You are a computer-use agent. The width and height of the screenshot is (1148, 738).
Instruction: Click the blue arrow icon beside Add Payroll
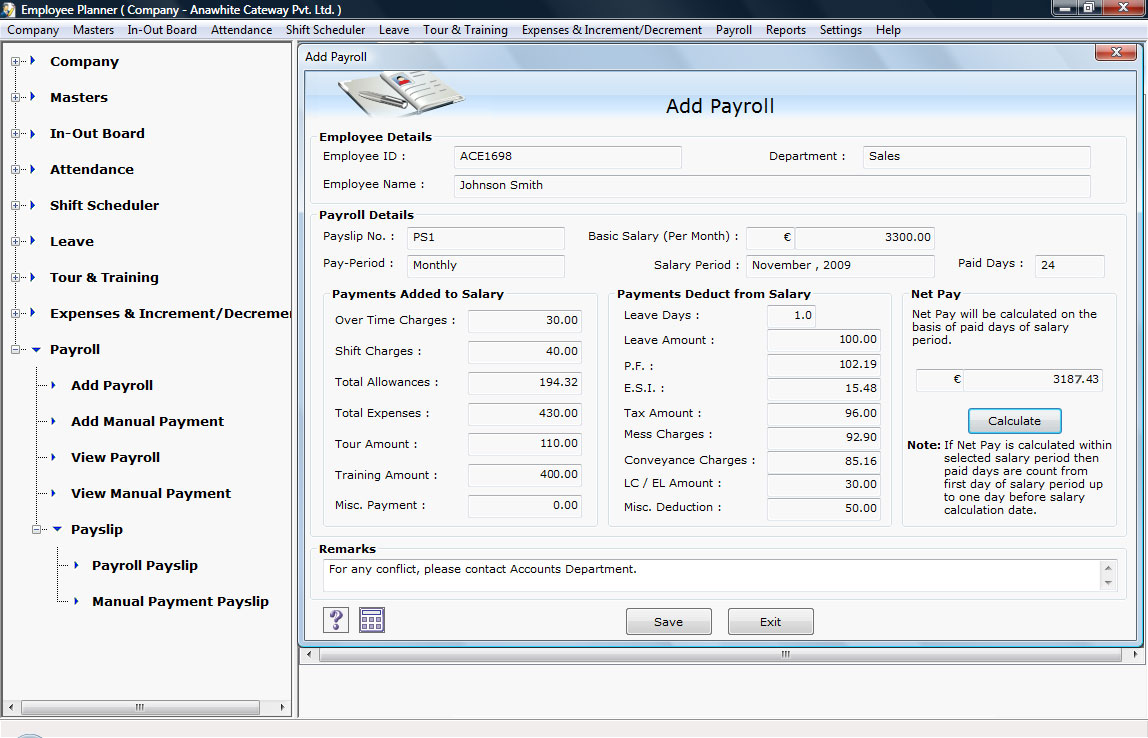[x=54, y=385]
